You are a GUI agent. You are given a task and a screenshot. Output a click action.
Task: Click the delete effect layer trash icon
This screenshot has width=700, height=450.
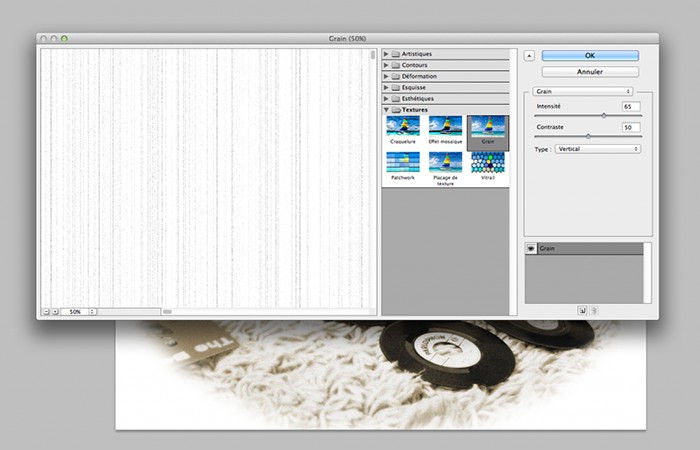tap(594, 310)
